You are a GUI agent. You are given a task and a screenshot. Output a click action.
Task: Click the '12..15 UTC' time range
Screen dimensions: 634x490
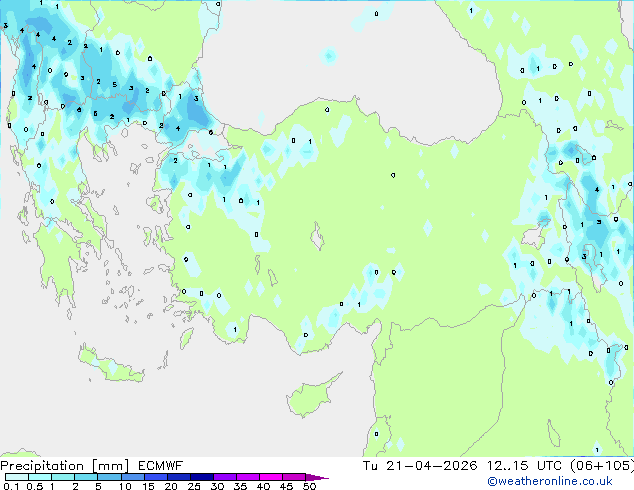point(524,466)
